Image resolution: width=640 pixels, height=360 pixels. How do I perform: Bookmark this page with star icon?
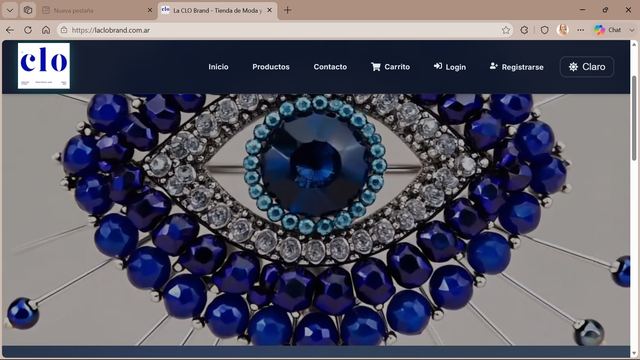tap(506, 30)
